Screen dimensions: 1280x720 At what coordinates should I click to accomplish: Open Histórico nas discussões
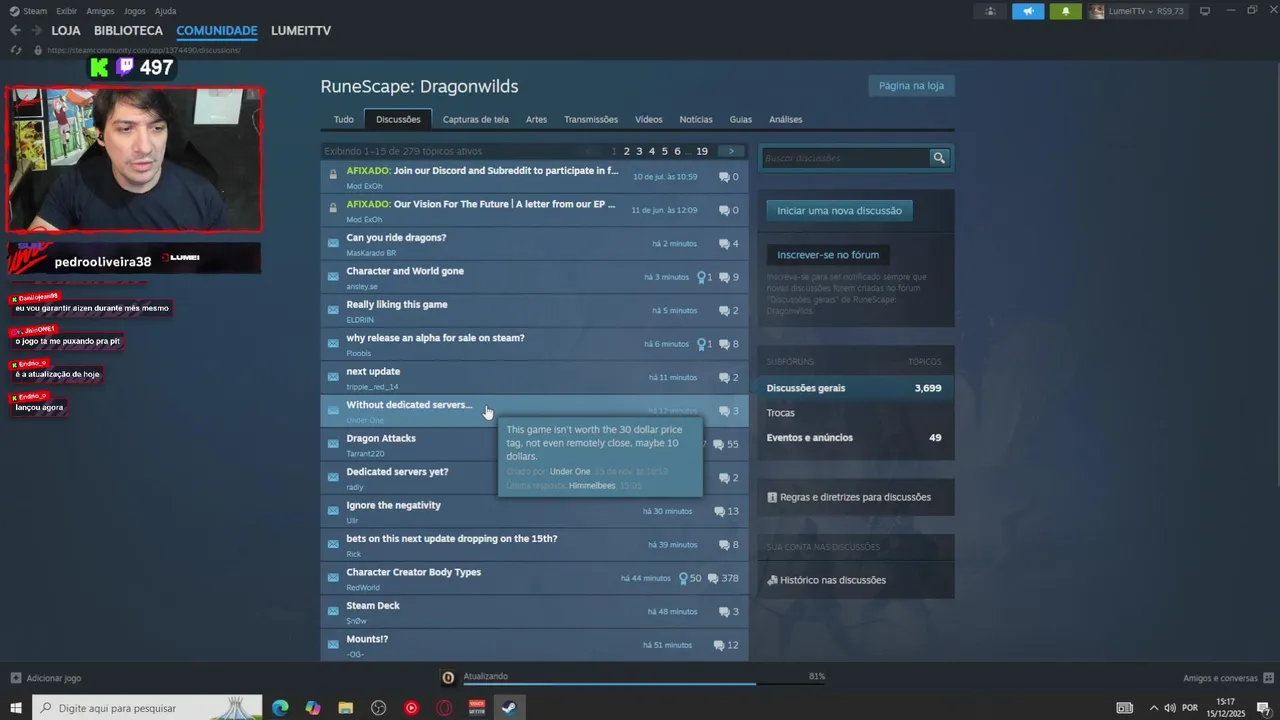tap(833, 580)
